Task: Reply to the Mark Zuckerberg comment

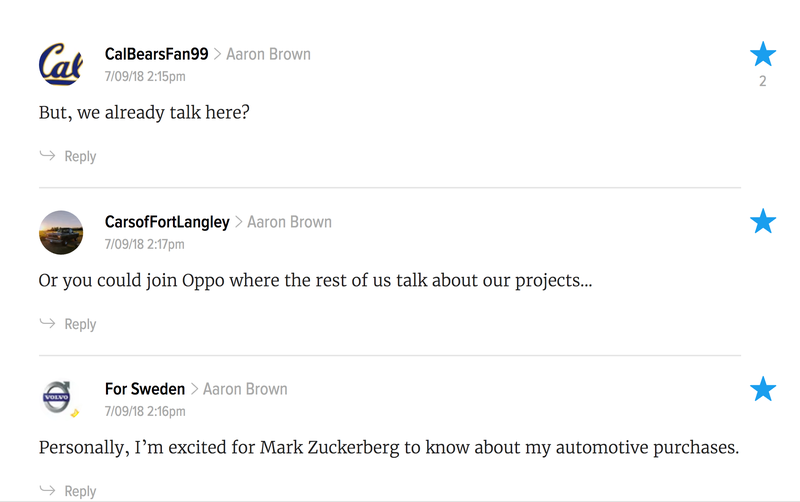Action: click(80, 491)
